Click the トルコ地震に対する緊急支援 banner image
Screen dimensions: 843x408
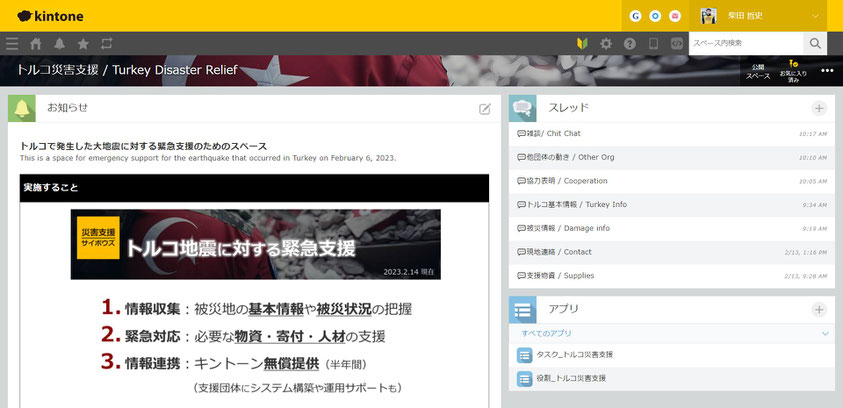255,244
